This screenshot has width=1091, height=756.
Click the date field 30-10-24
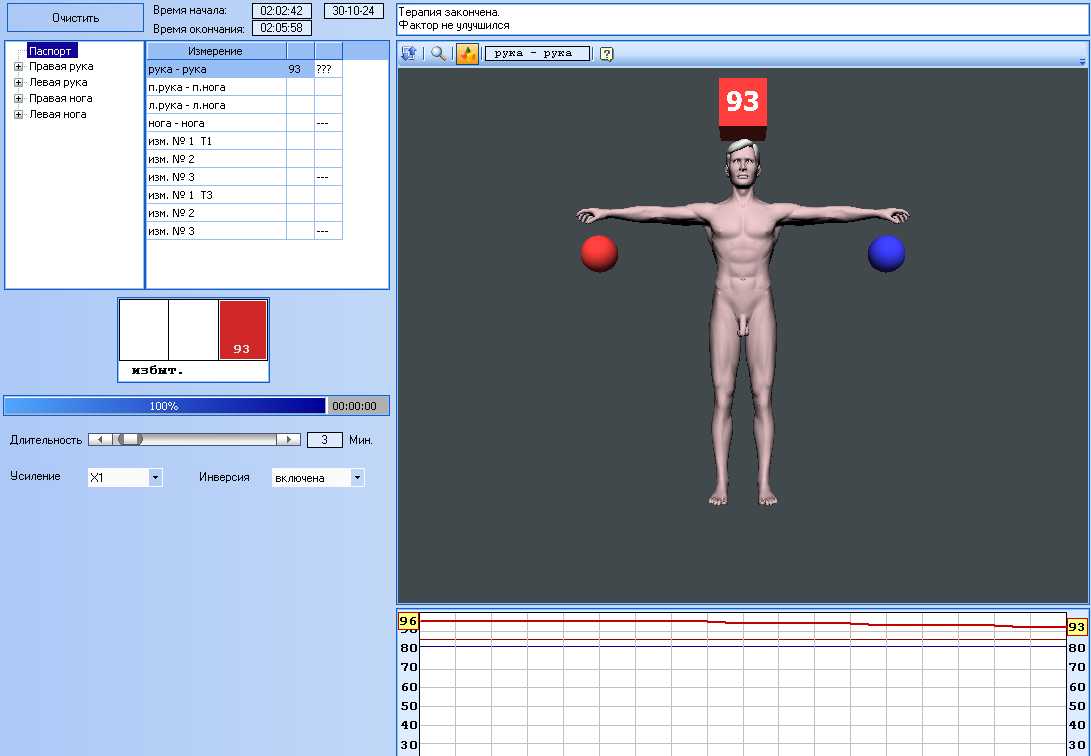click(354, 11)
